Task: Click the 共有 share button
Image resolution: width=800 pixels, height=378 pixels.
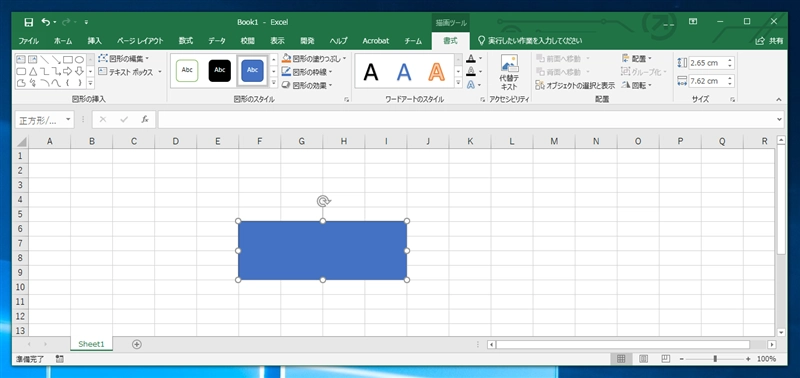Action: (770, 41)
